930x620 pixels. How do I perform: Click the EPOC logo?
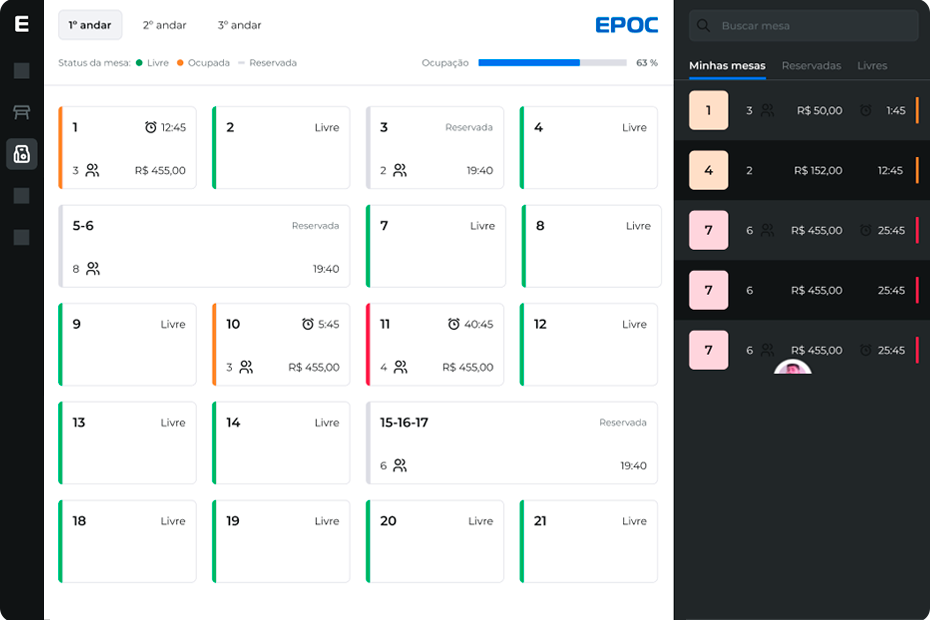pyautogui.click(x=626, y=25)
